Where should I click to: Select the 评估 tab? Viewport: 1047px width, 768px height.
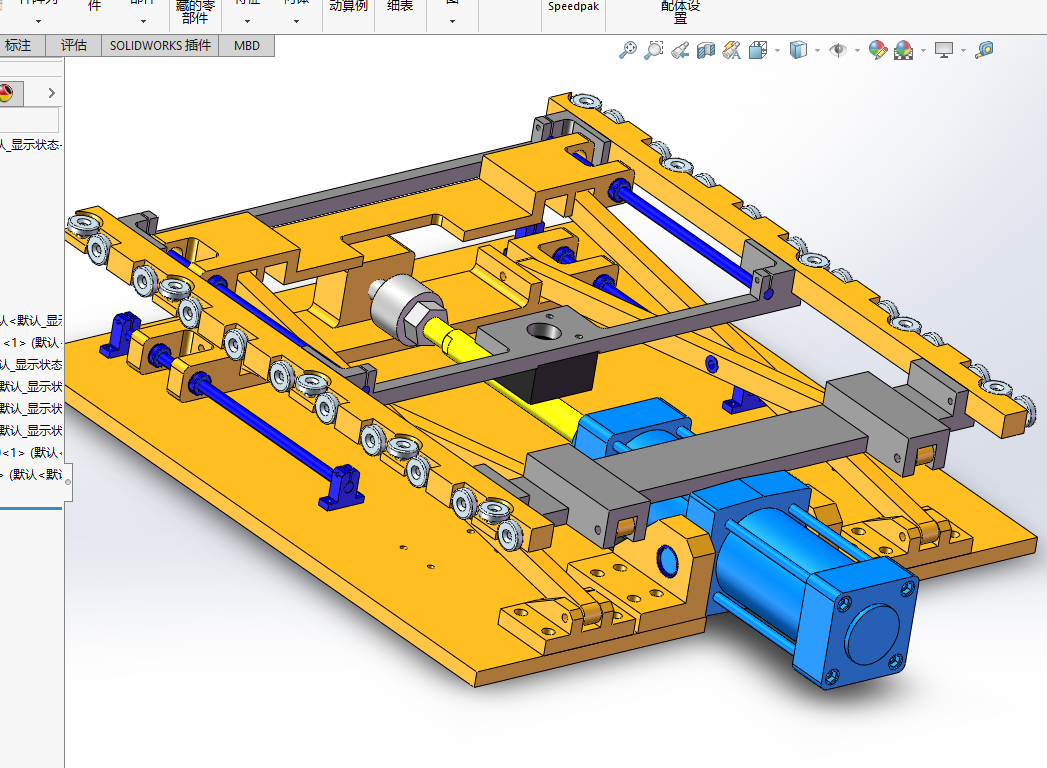coord(73,45)
